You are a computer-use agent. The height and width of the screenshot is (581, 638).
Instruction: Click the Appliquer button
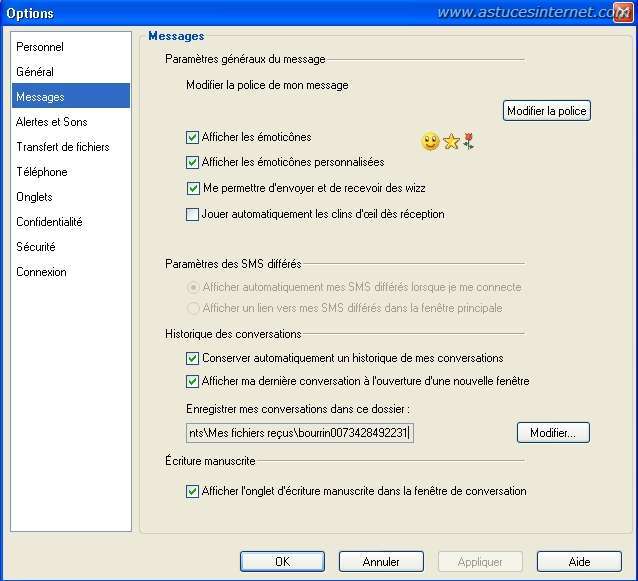click(x=480, y=561)
